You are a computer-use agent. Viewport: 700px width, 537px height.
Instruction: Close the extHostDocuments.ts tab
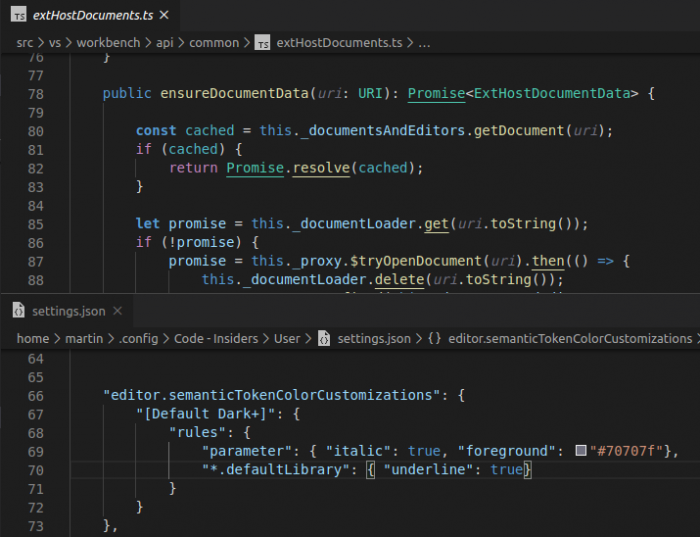(165, 16)
